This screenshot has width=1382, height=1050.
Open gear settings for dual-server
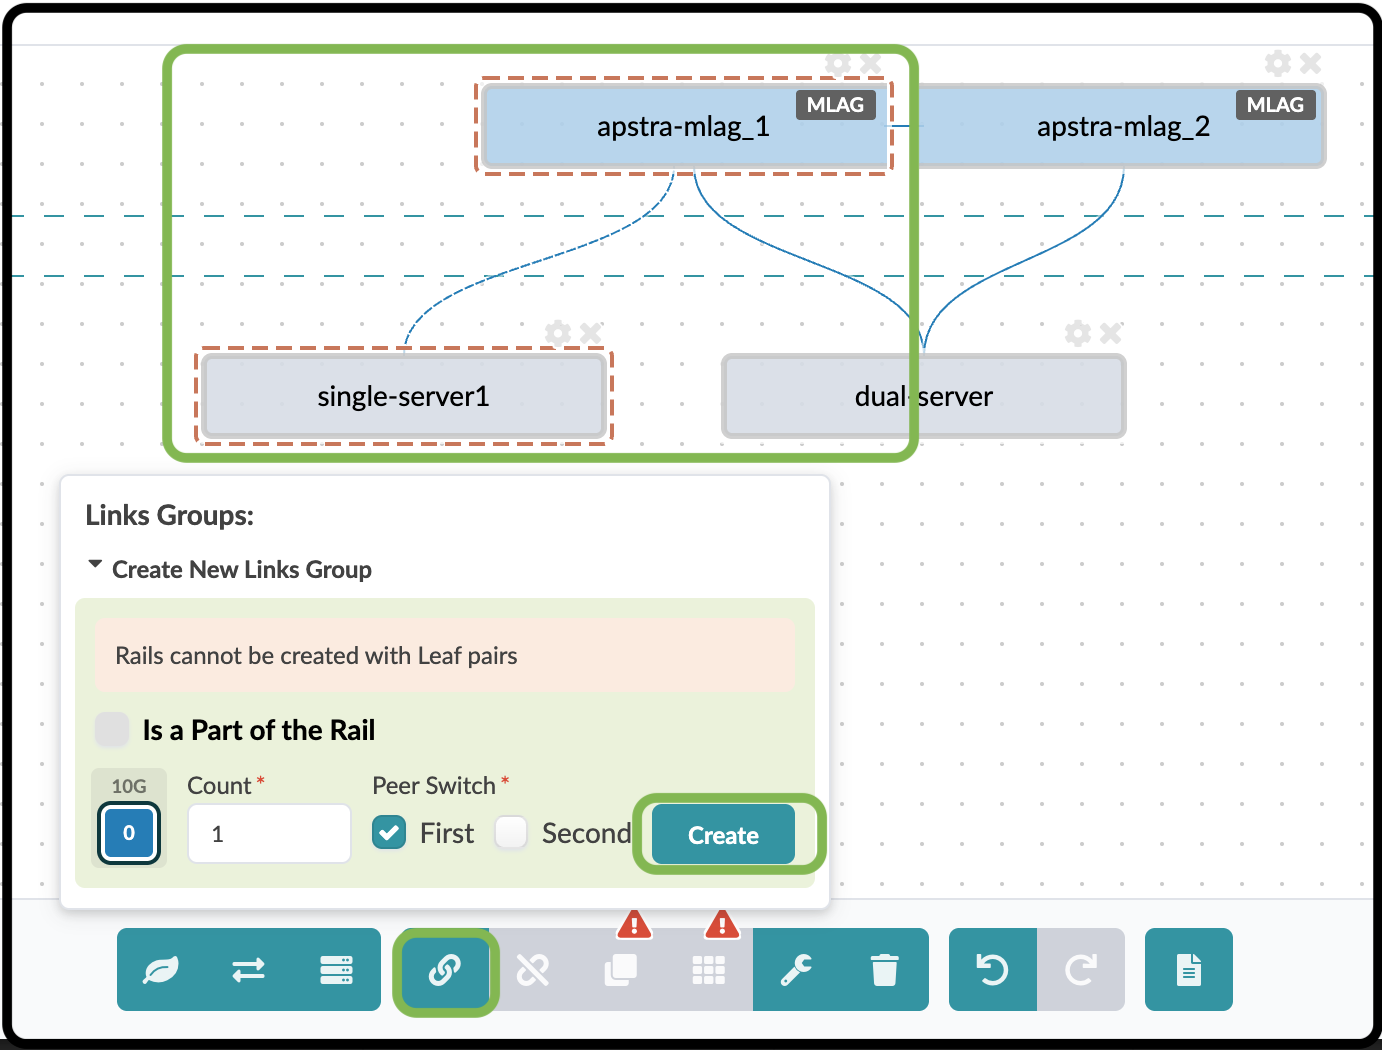(x=1078, y=333)
